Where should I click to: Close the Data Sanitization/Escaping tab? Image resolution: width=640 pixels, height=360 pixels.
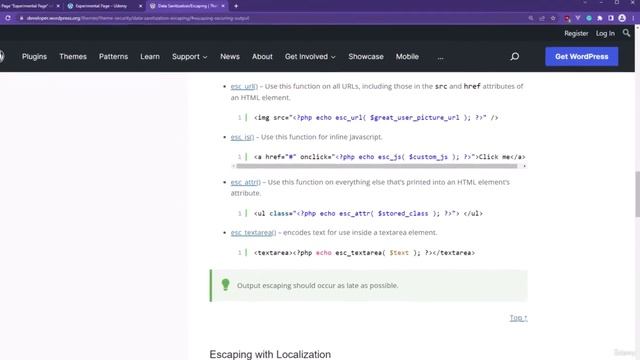(223, 6)
